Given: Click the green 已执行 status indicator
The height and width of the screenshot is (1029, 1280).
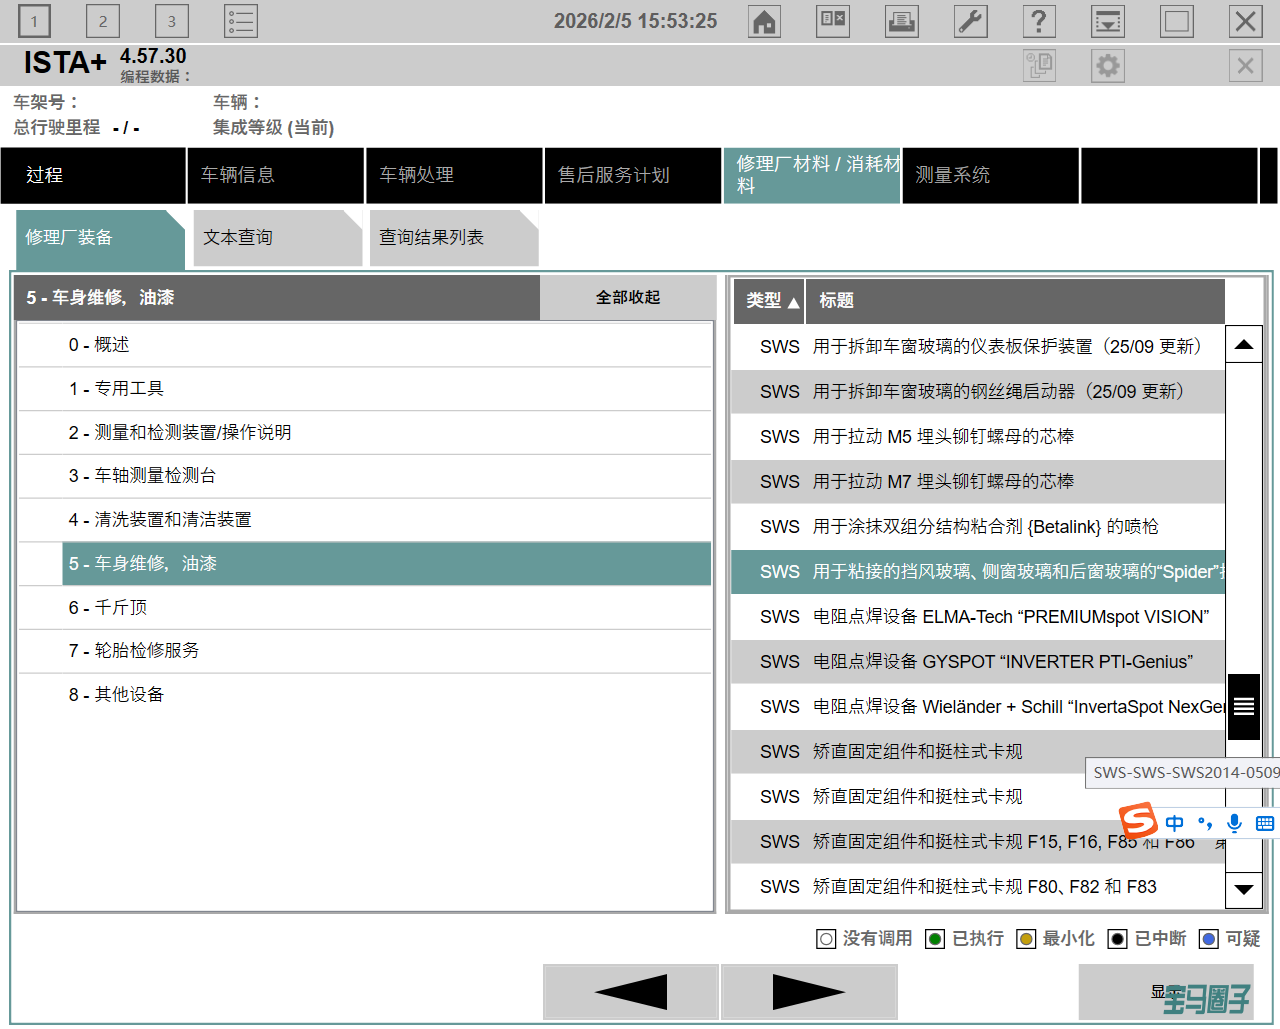Looking at the screenshot, I should click(x=935, y=939).
